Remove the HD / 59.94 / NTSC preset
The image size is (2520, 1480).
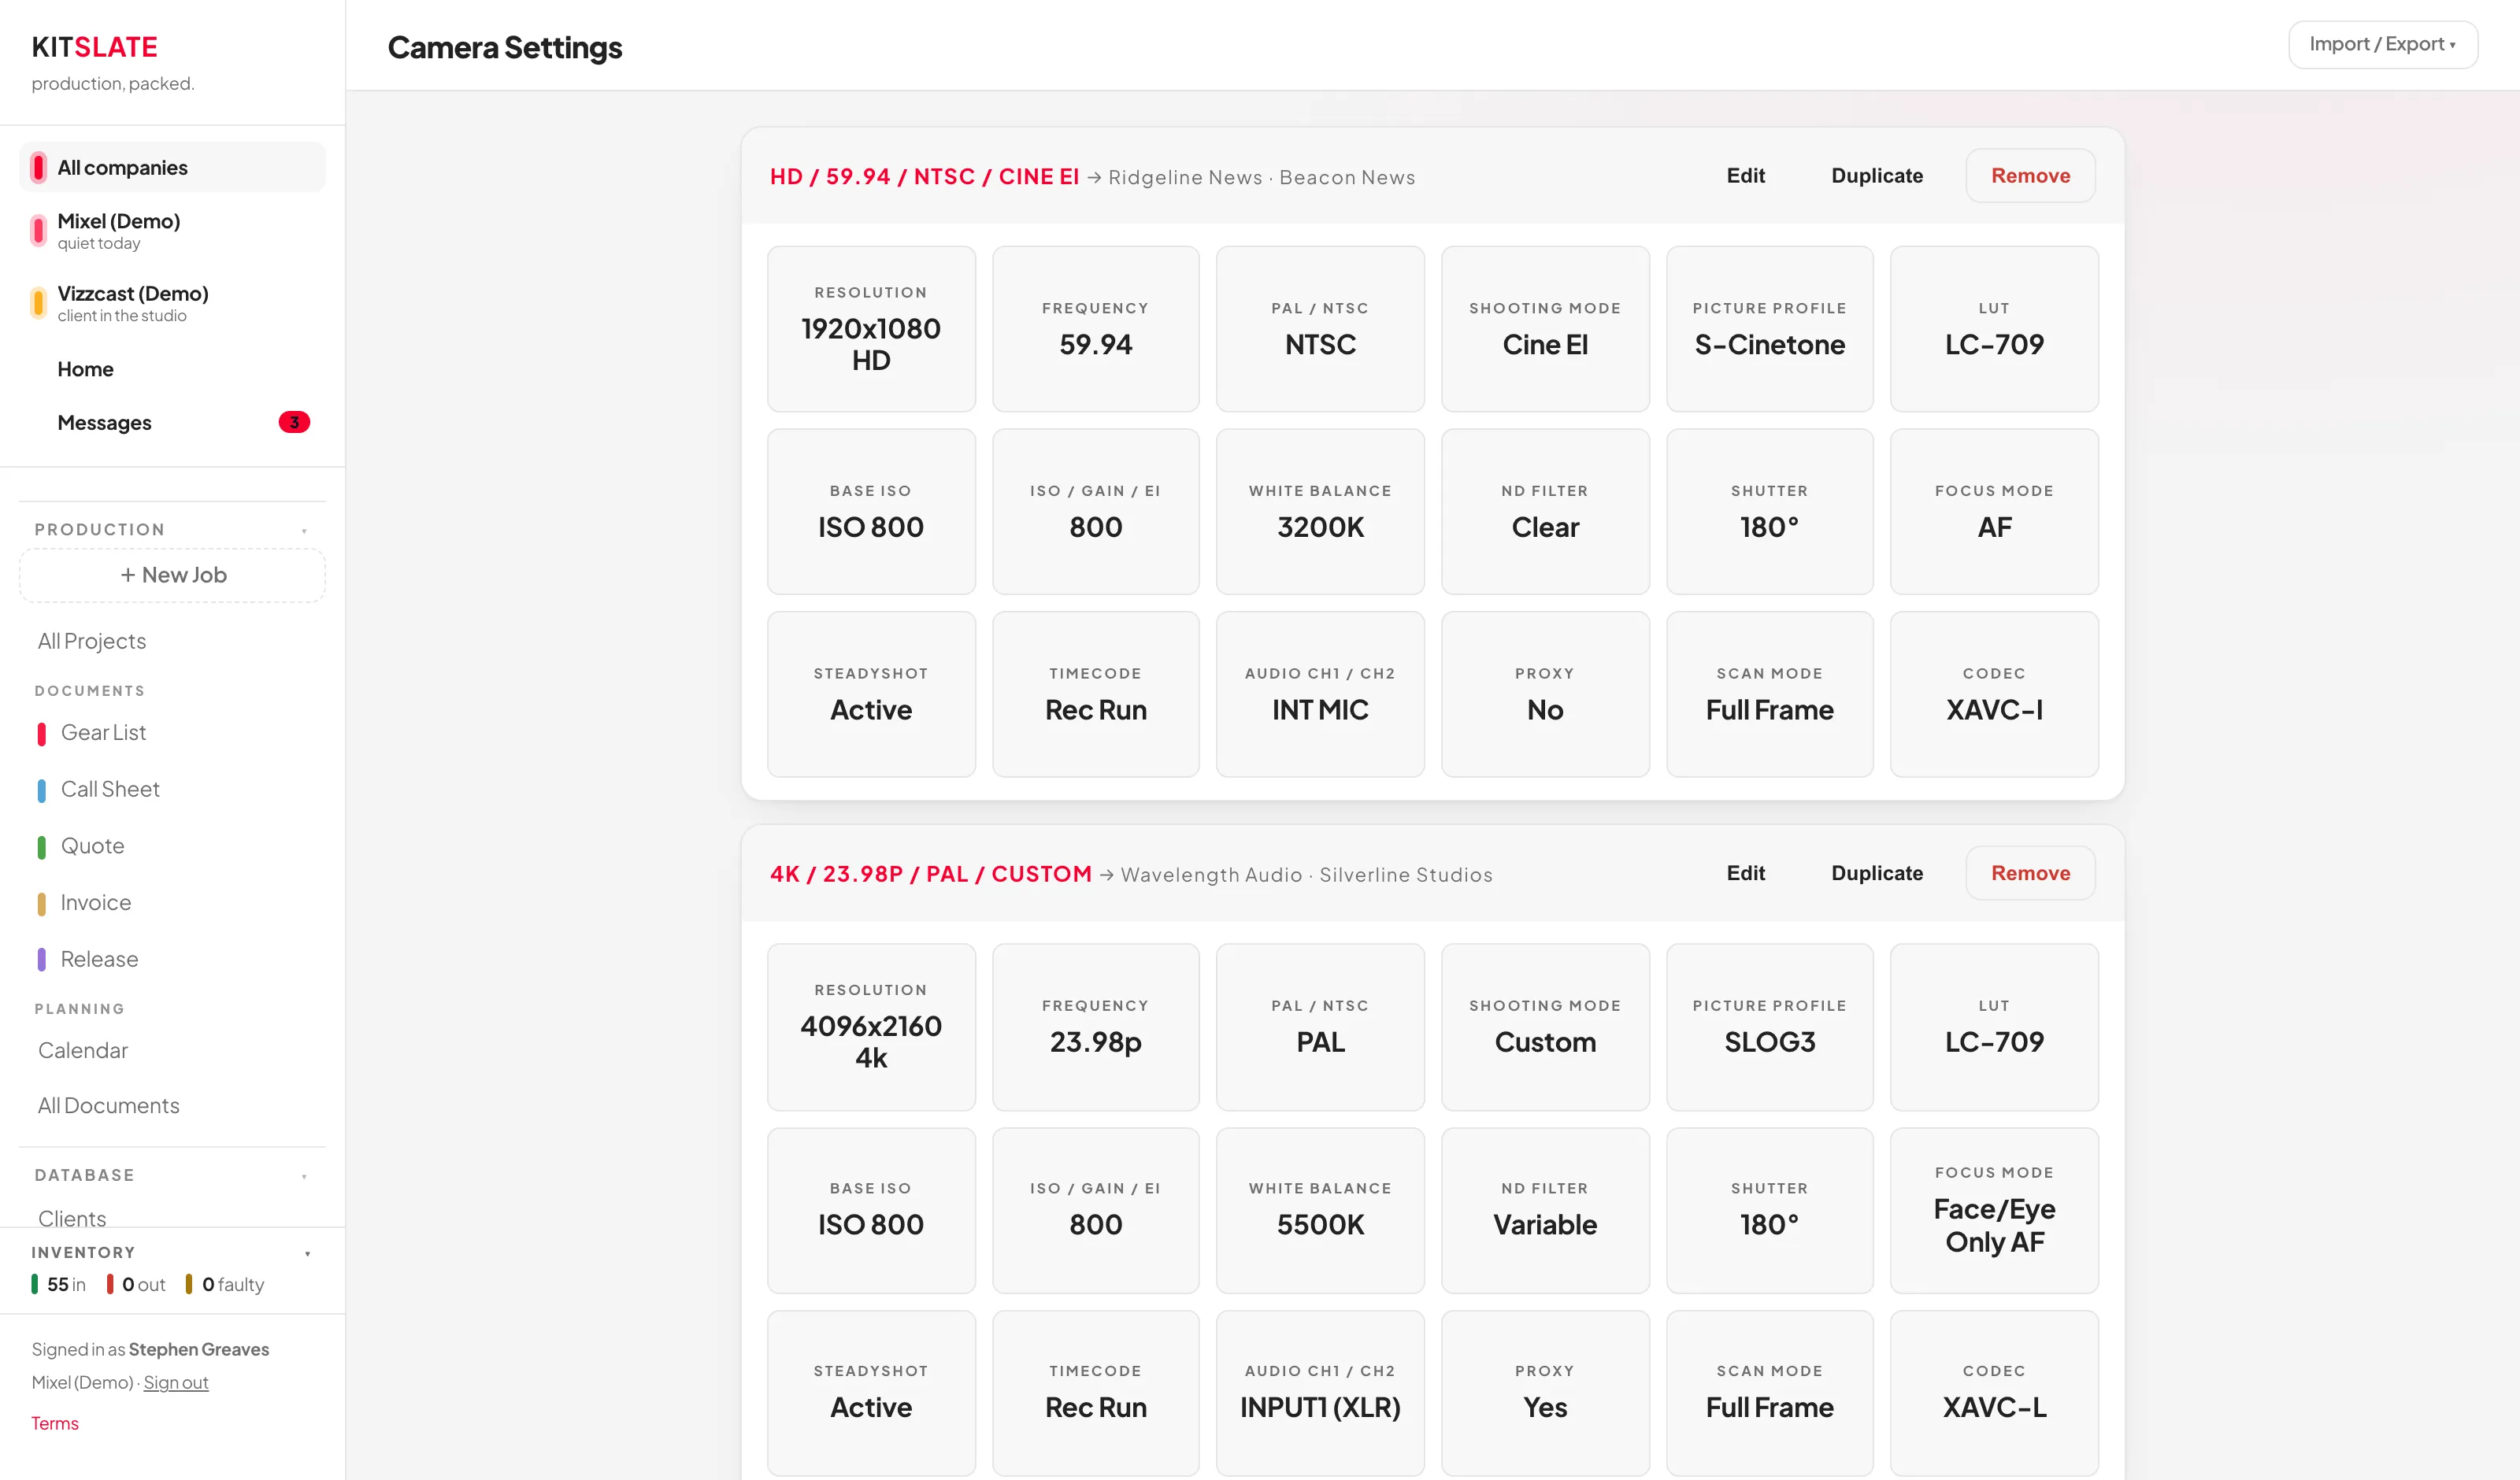point(2030,175)
